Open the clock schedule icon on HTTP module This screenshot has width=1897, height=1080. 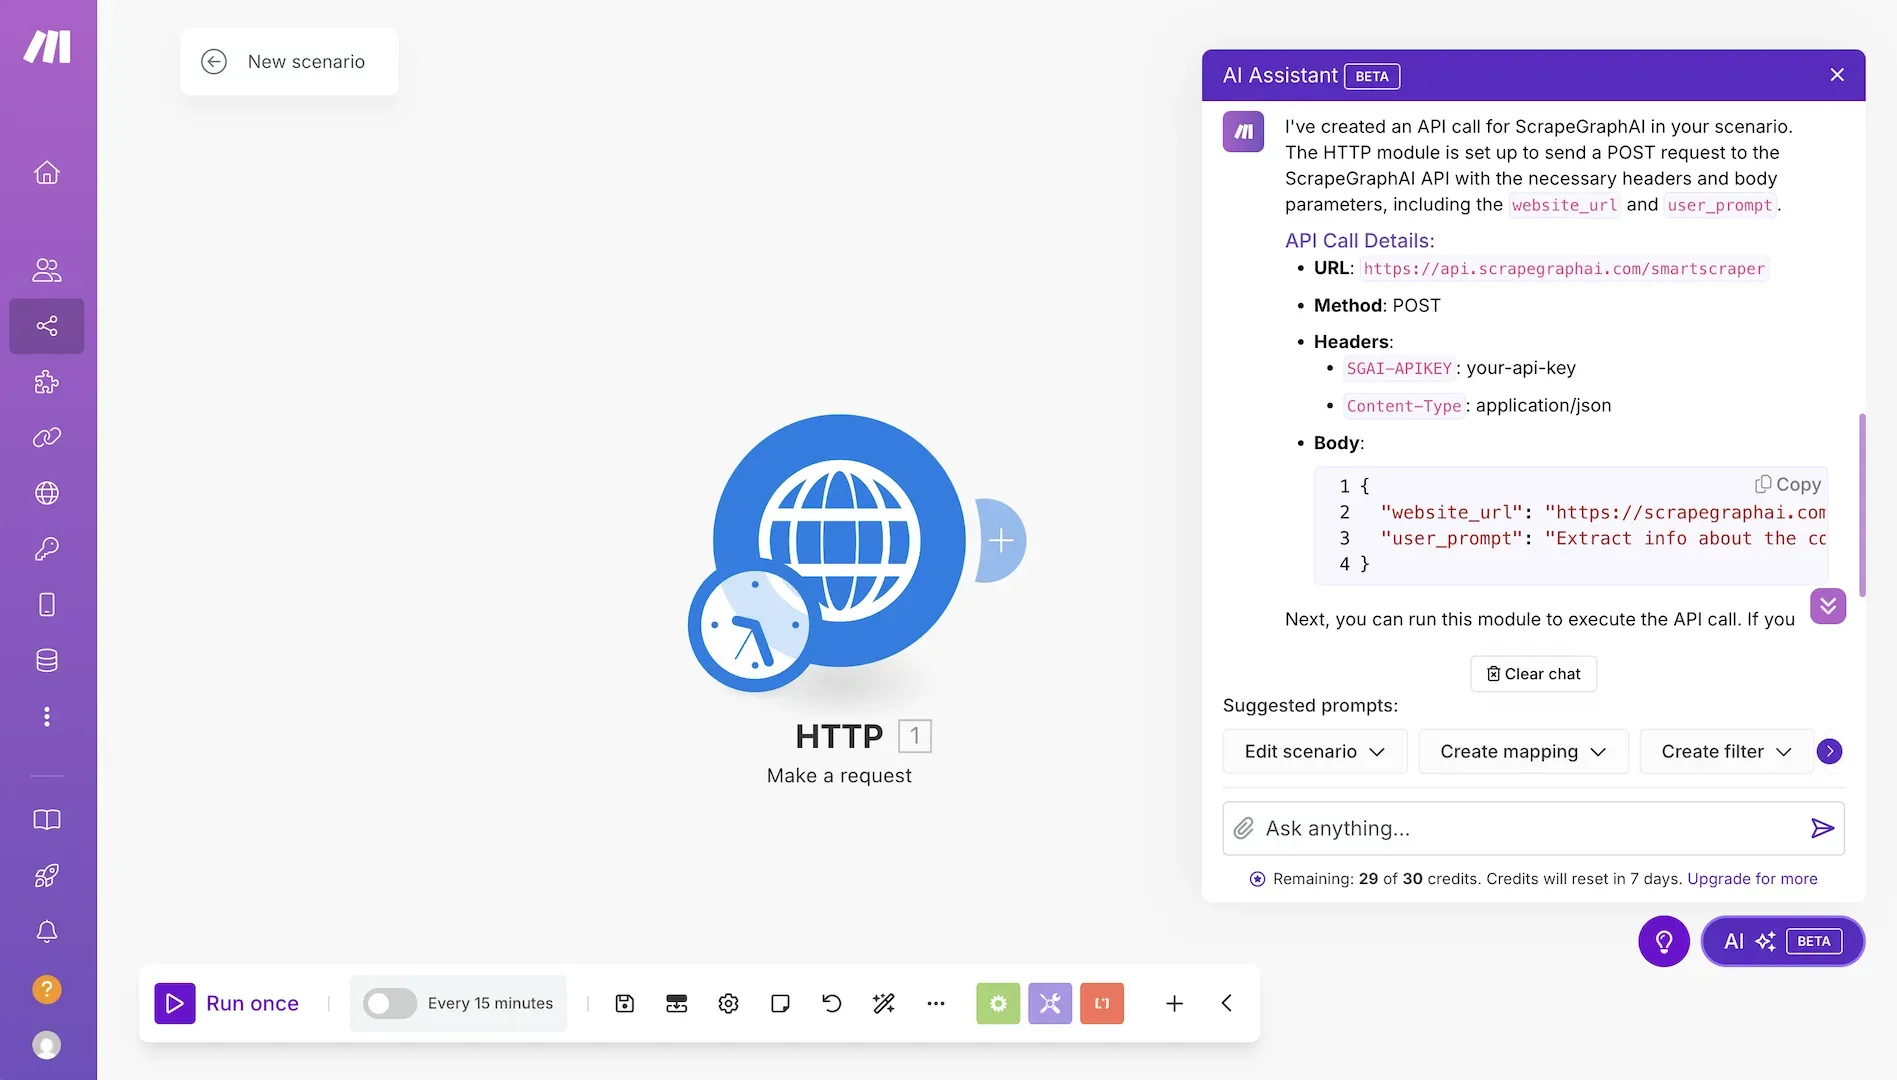click(753, 626)
